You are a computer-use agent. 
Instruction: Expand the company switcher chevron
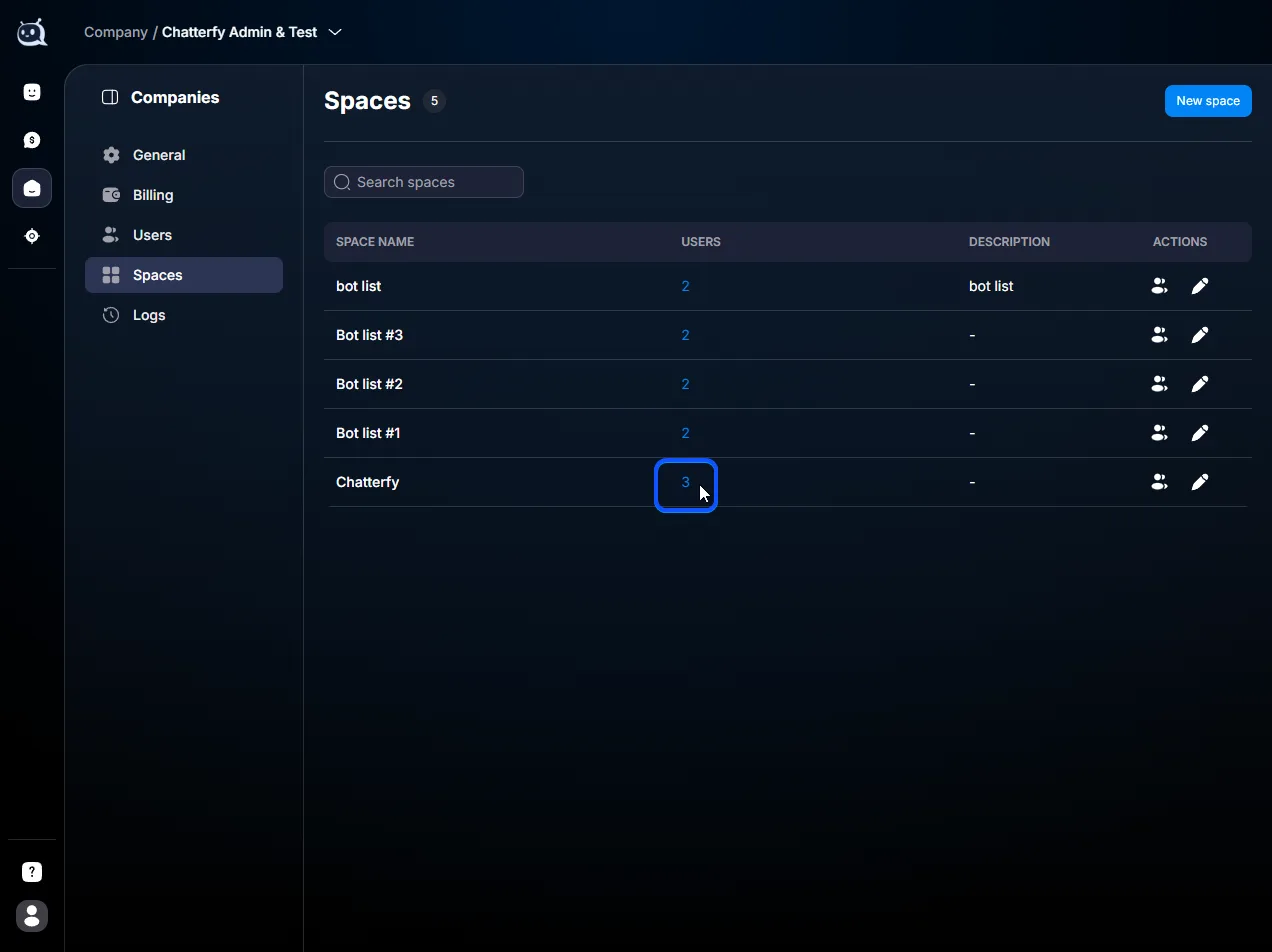point(335,32)
